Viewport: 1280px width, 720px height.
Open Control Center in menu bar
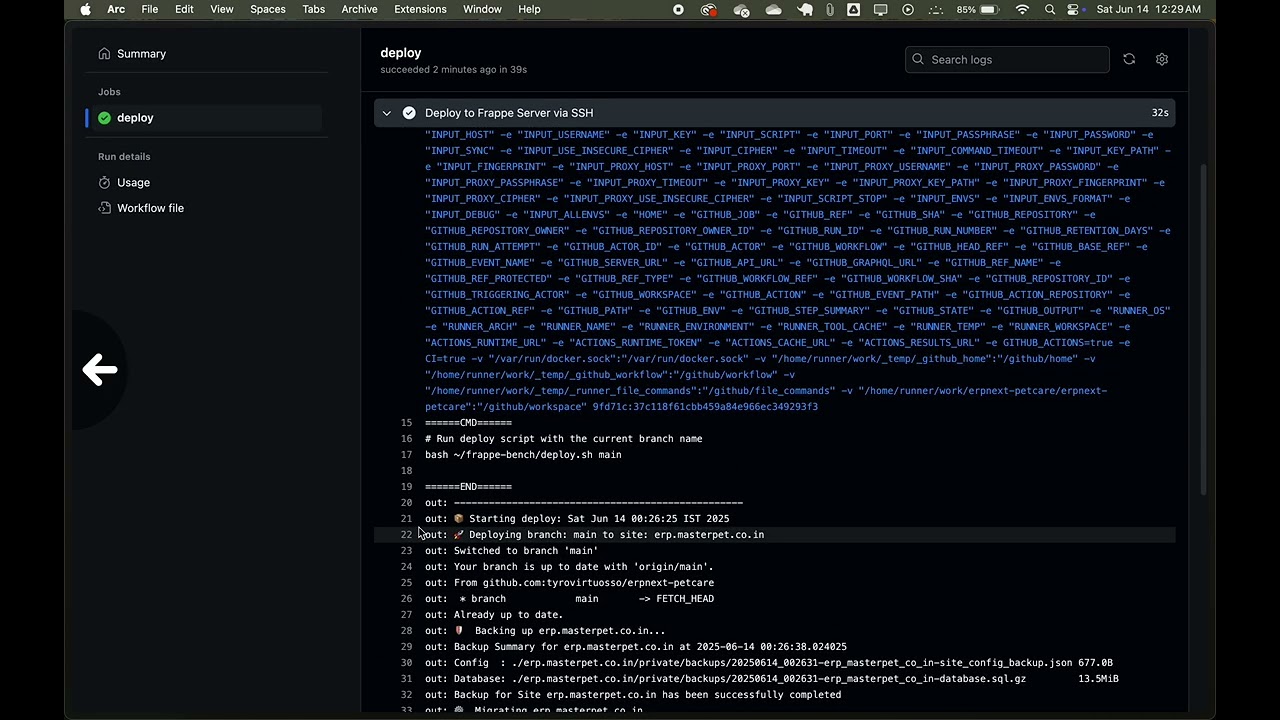click(1074, 9)
